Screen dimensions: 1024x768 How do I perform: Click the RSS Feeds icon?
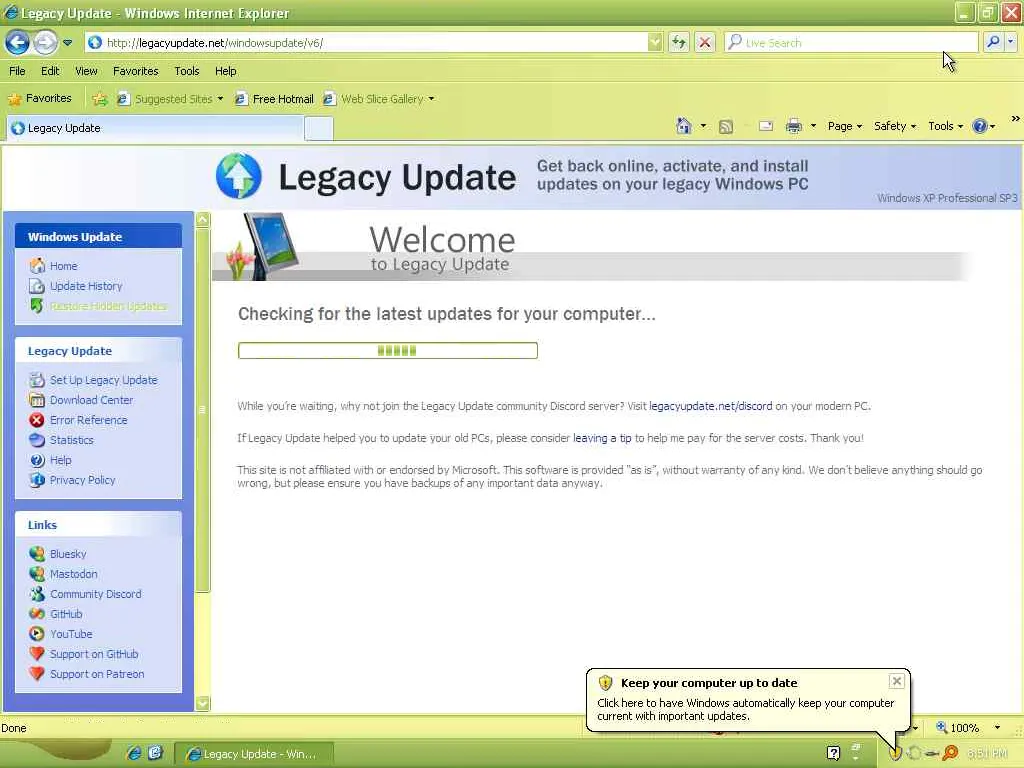(726, 127)
